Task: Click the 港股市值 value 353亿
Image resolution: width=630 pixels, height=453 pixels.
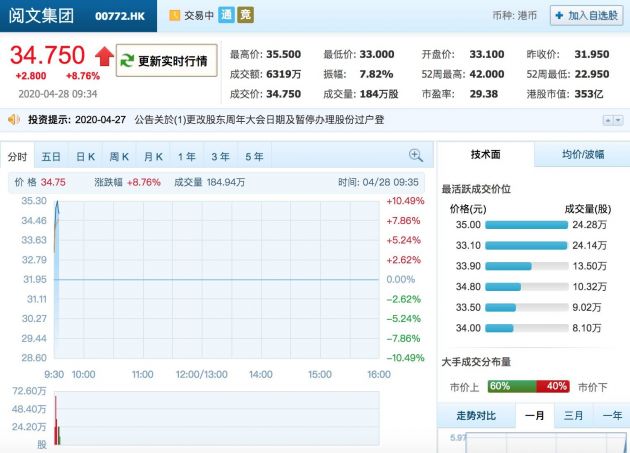Action: (x=589, y=94)
